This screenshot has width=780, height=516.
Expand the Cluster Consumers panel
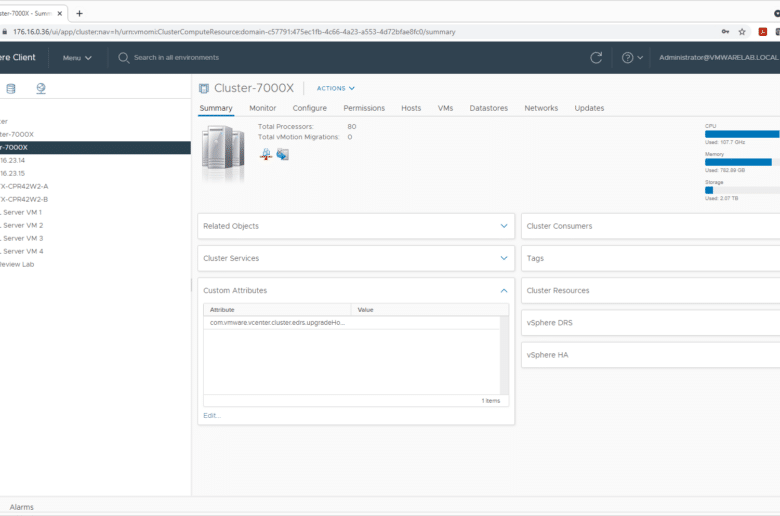click(x=651, y=226)
